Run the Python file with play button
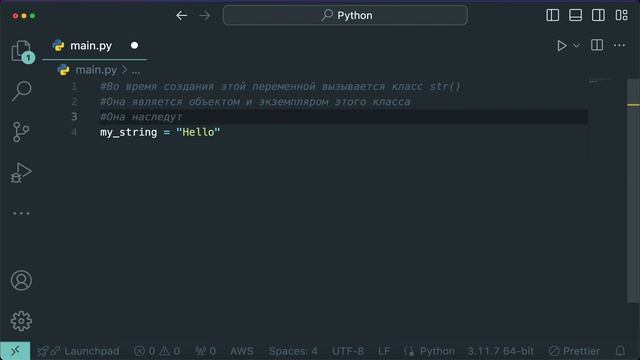This screenshot has height=360, width=640. pos(562,45)
